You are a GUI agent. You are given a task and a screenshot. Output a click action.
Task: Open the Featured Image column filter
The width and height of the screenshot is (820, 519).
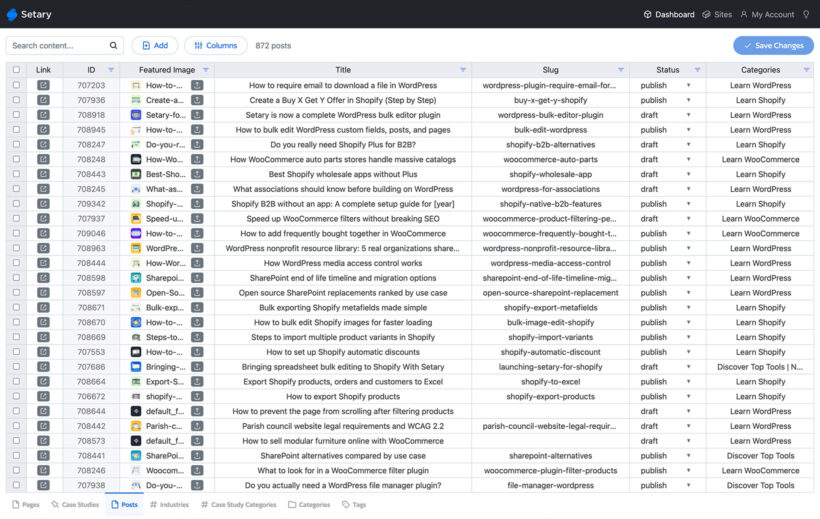[206, 70]
